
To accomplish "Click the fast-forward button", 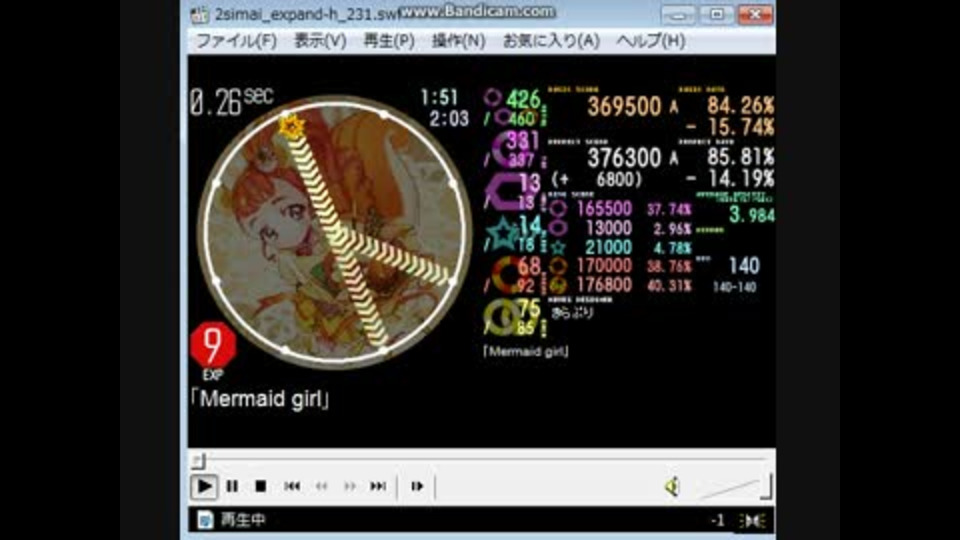I will tap(350, 487).
